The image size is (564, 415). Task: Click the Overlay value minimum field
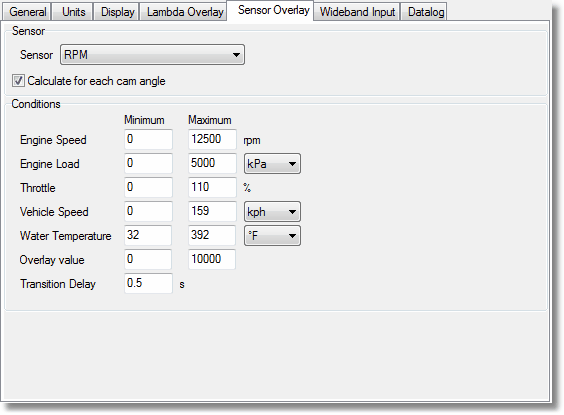148,259
